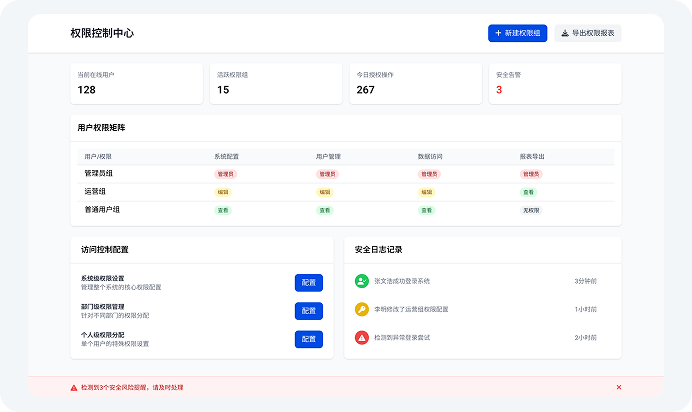Click the 数据访问 column header
Viewport: 692px width, 412px height.
[430, 157]
